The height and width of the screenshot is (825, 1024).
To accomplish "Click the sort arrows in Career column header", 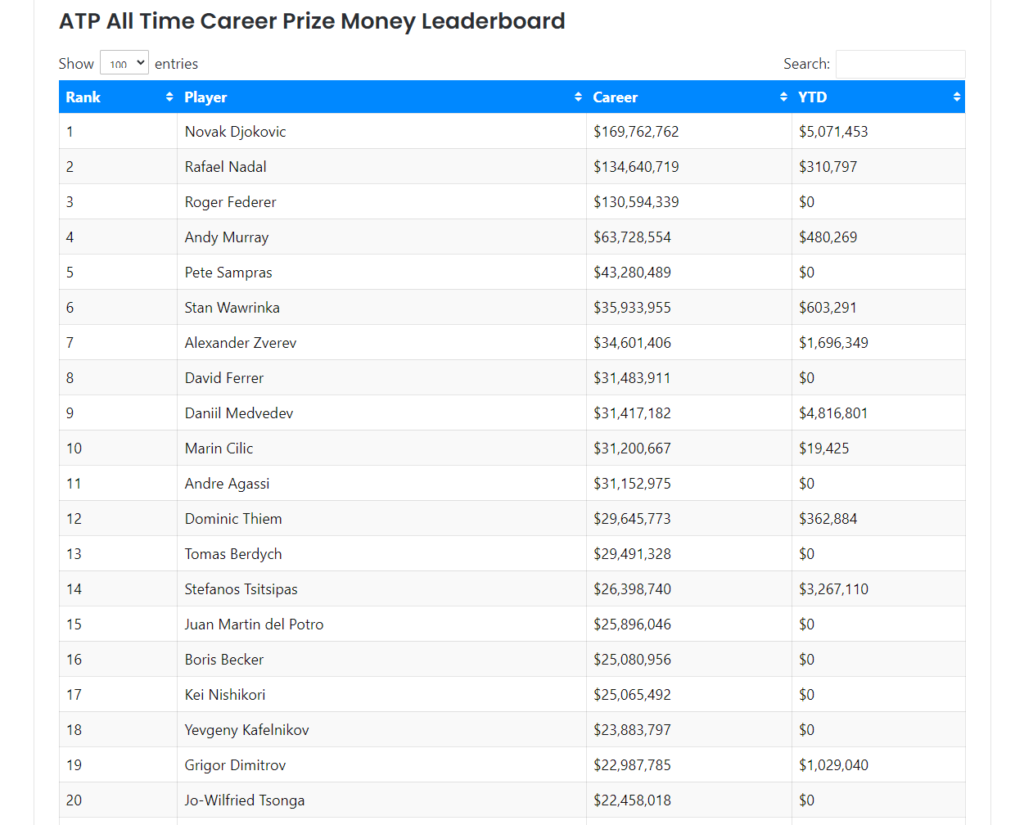I will pos(783,97).
